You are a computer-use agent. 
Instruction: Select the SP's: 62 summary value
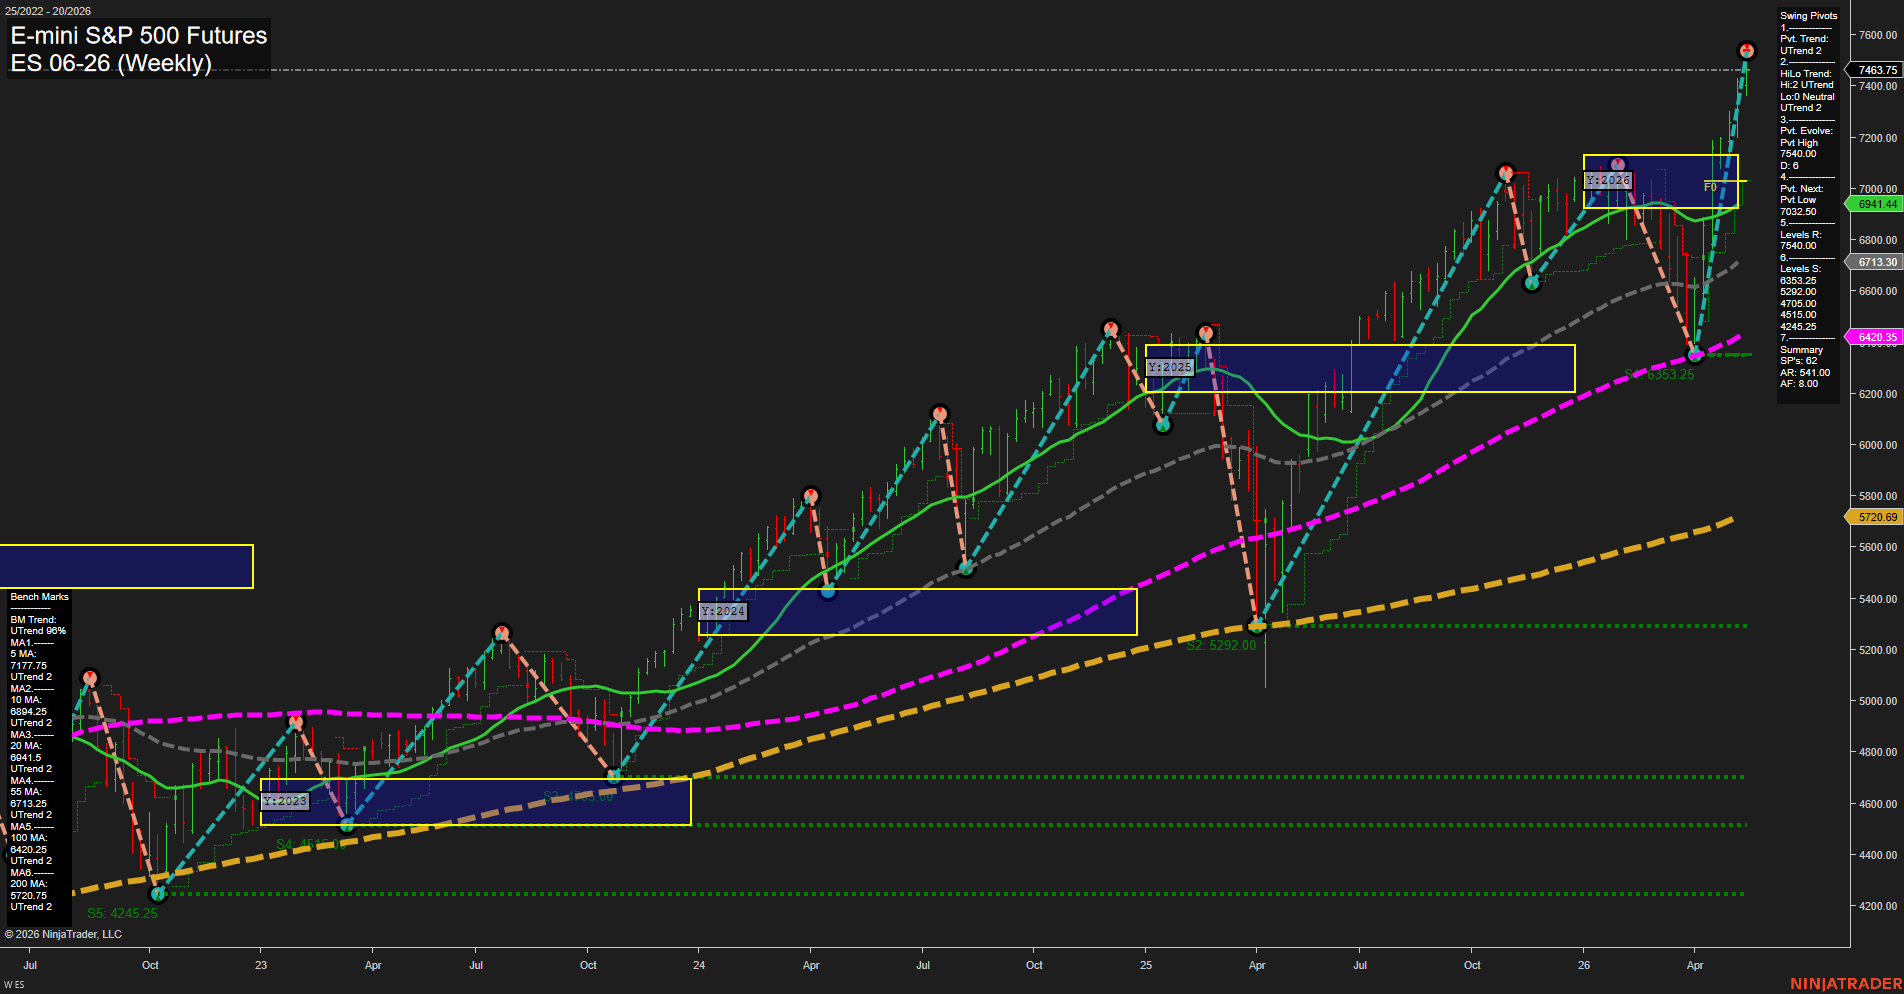[x=1799, y=361]
